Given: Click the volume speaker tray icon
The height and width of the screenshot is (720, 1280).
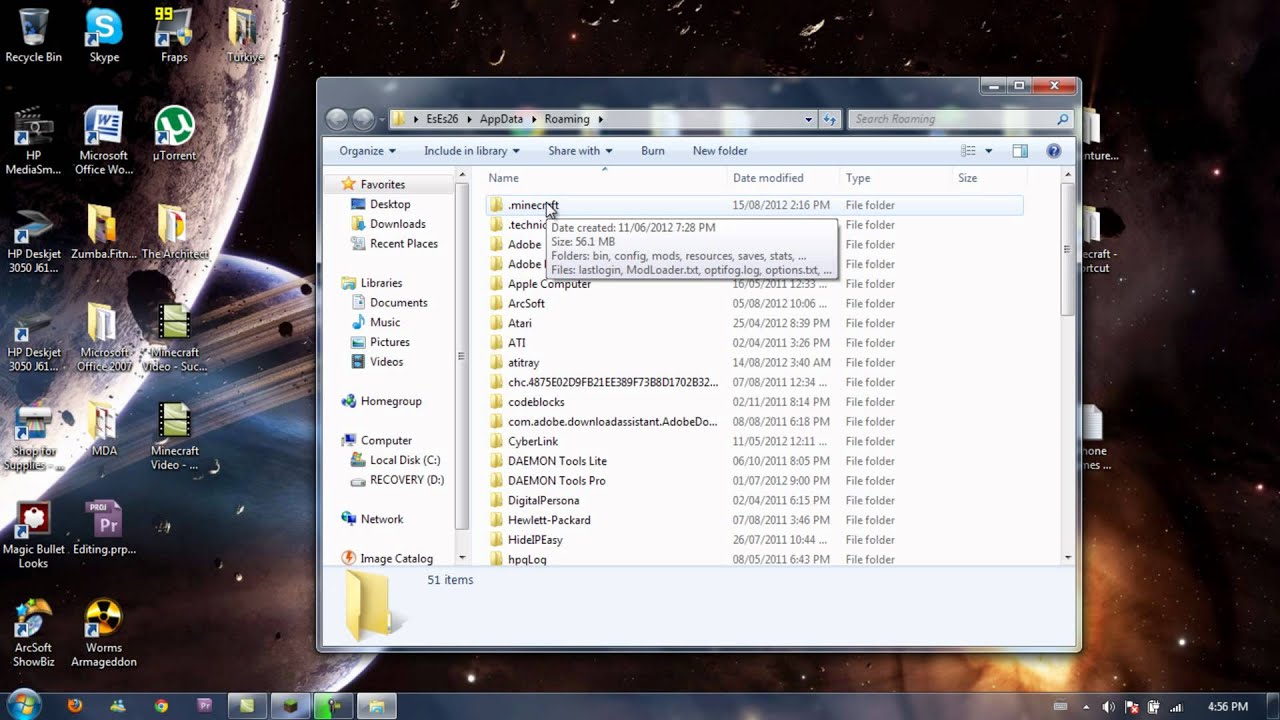Looking at the screenshot, I should [x=1108, y=706].
